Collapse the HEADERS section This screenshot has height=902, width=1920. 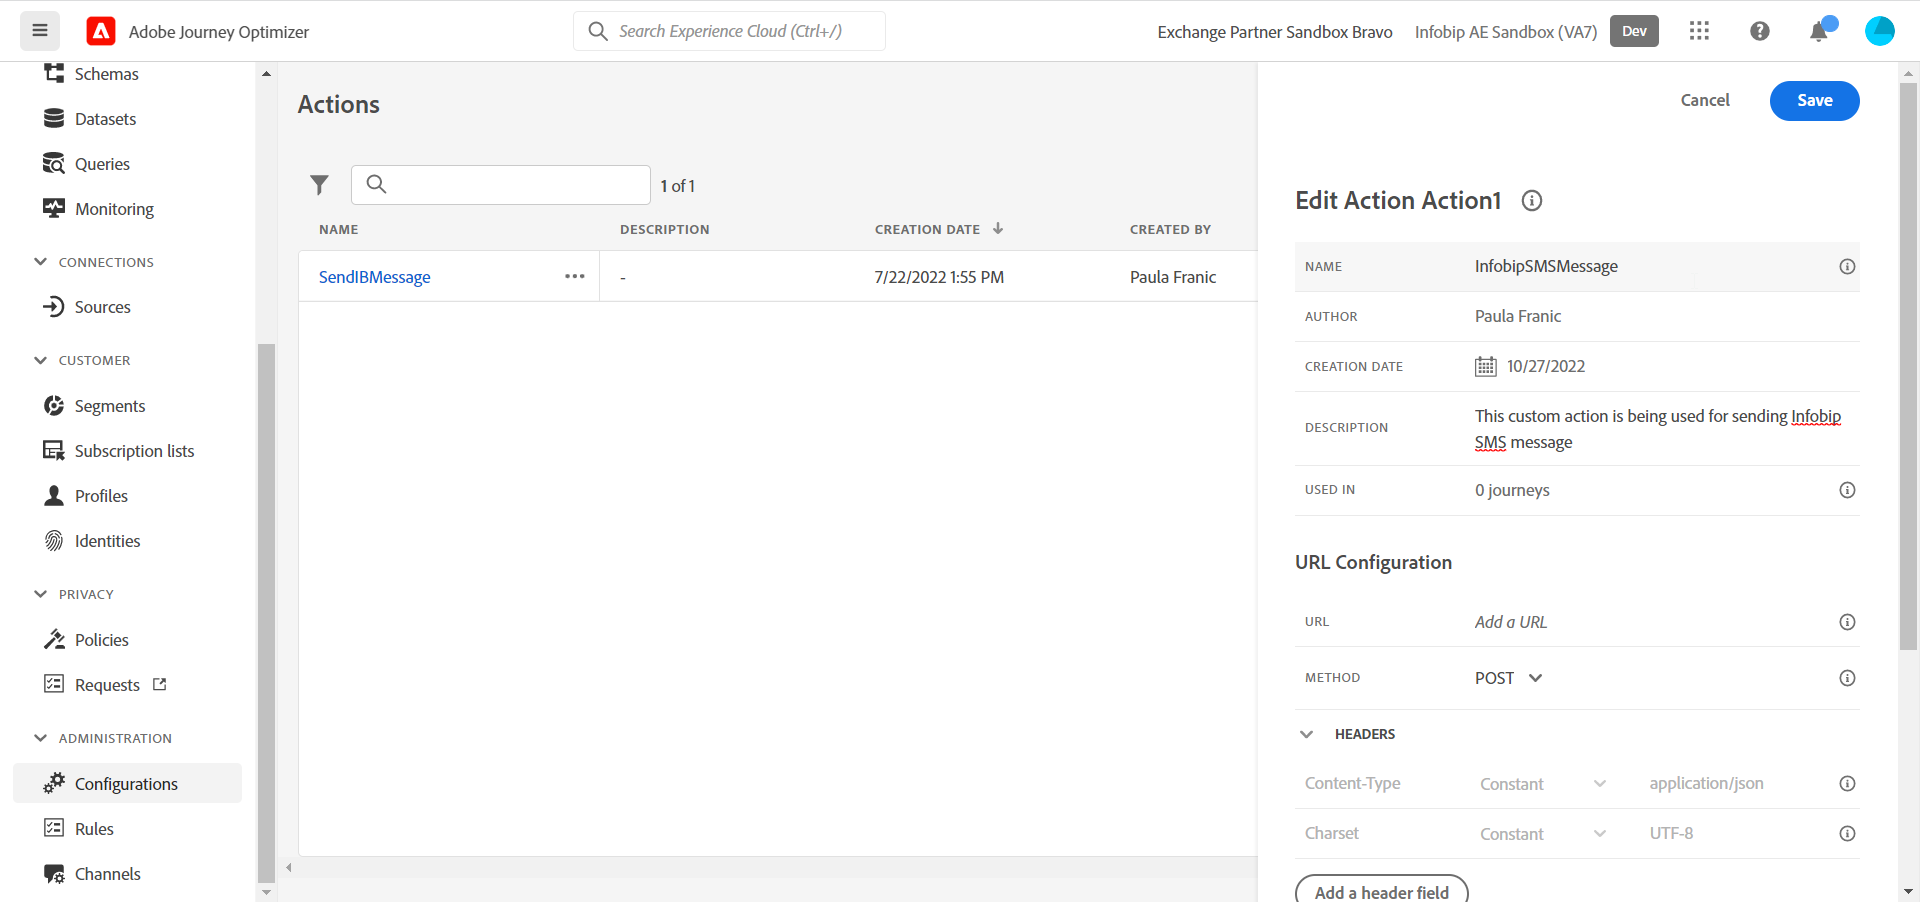click(1306, 734)
